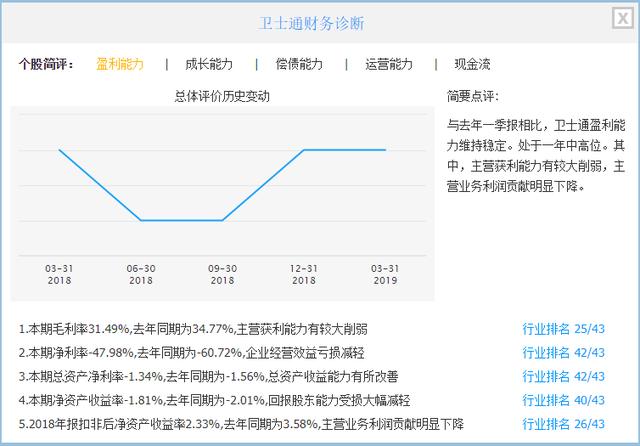Click 行业排名 40/43 link
The width and height of the screenshot is (640, 446).
563,400
